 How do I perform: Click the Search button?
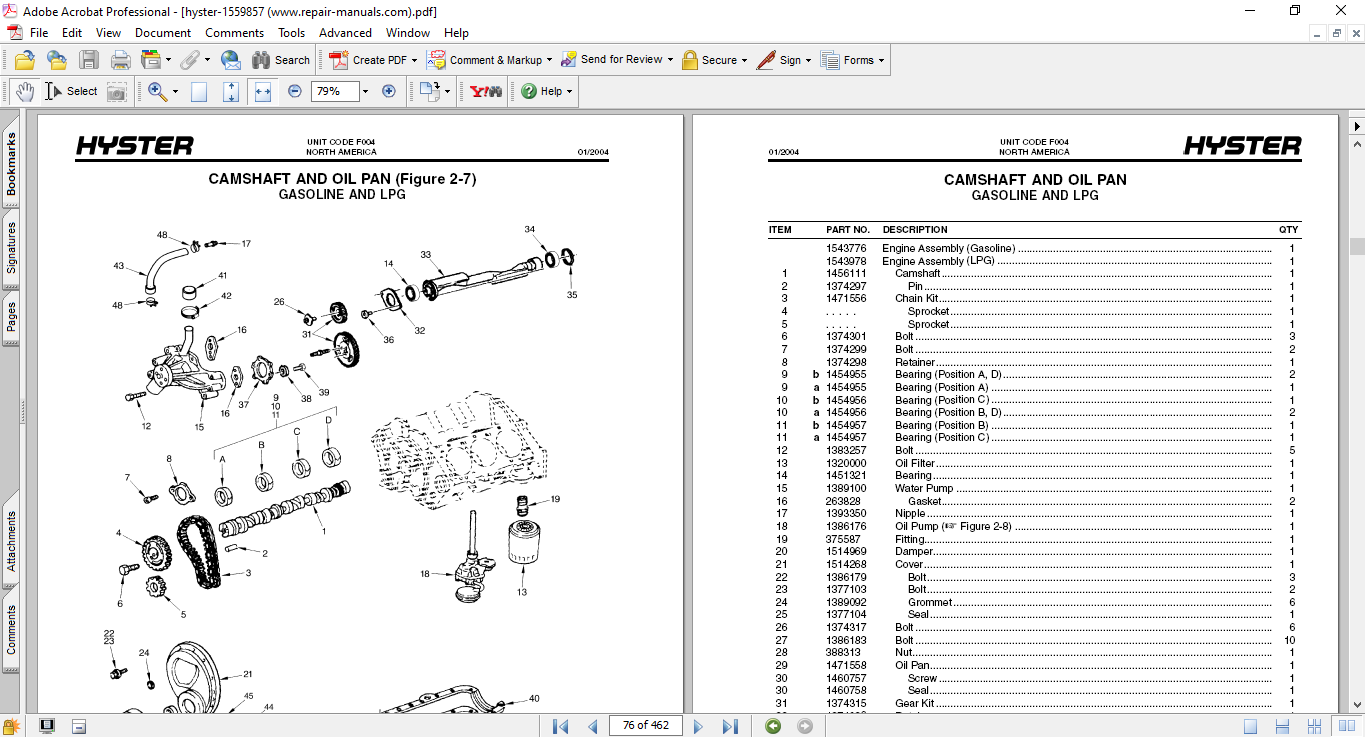click(281, 60)
